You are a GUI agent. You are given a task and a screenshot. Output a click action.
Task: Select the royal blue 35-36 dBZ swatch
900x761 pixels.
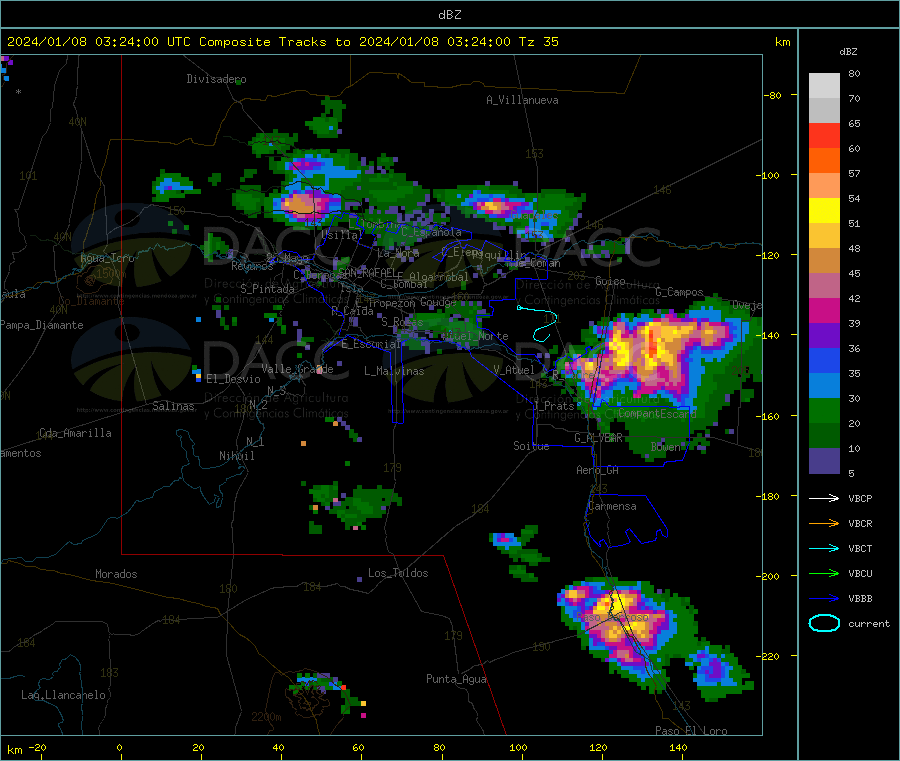[824, 360]
